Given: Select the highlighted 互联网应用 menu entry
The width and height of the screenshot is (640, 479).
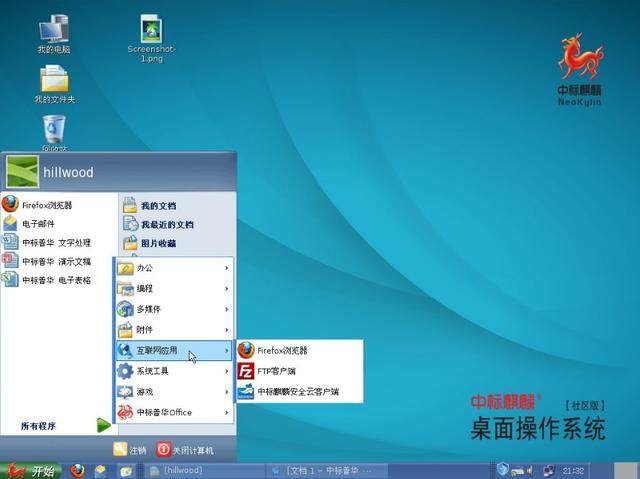Looking at the screenshot, I should pyautogui.click(x=174, y=350).
